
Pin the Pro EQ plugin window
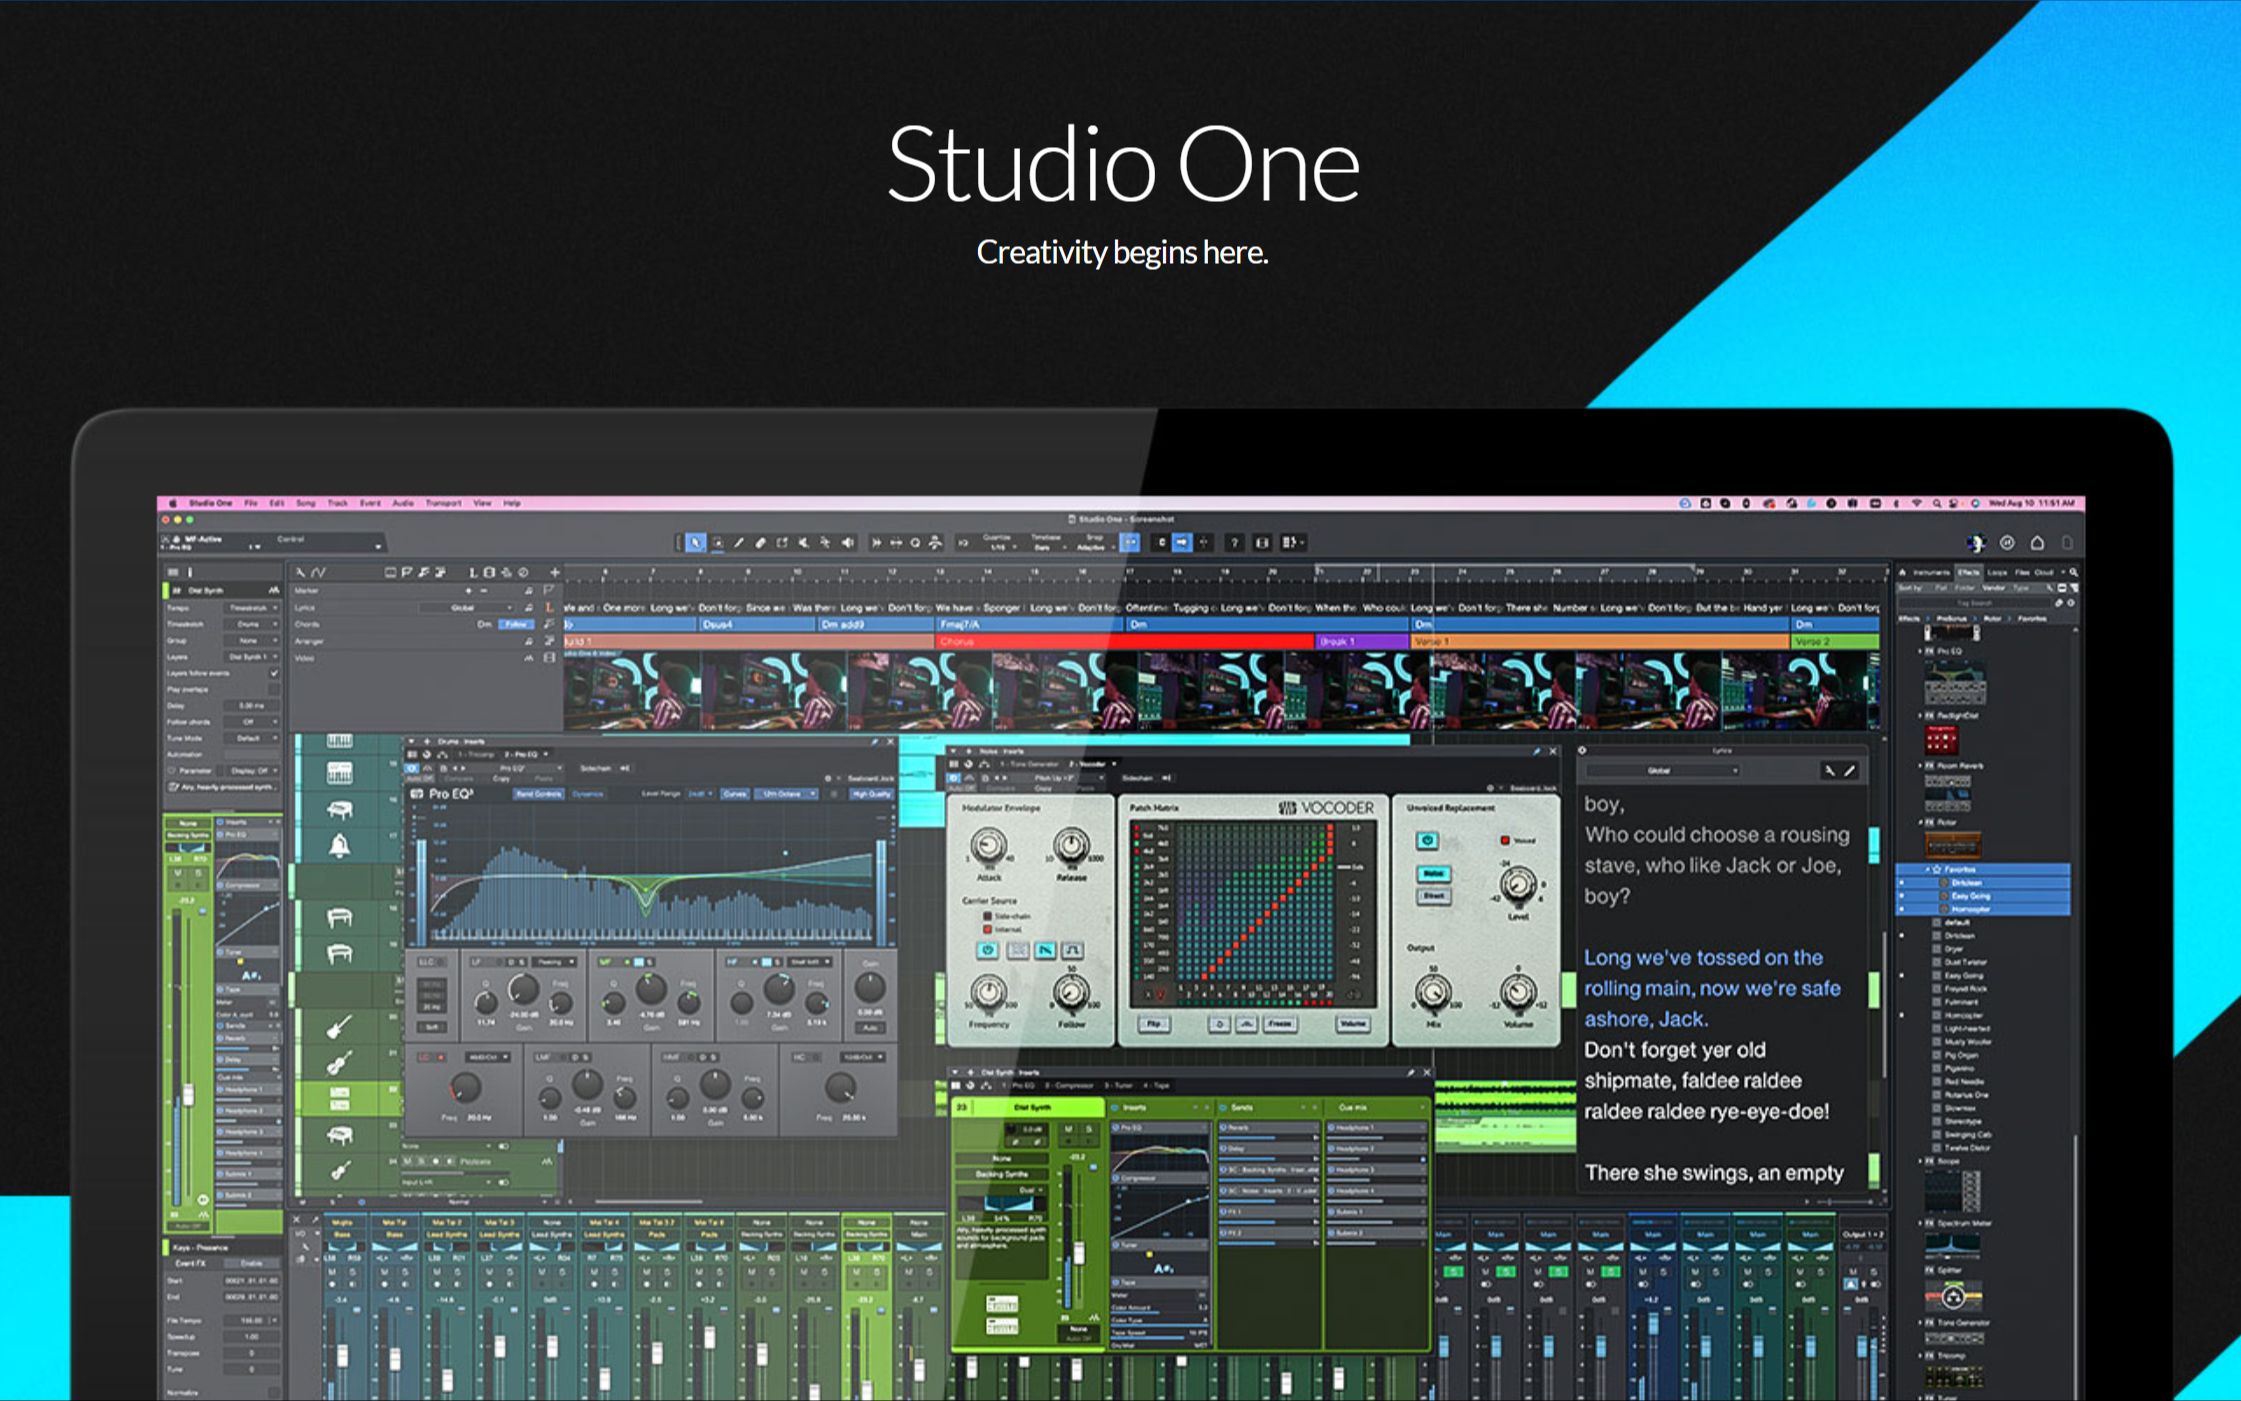point(874,742)
